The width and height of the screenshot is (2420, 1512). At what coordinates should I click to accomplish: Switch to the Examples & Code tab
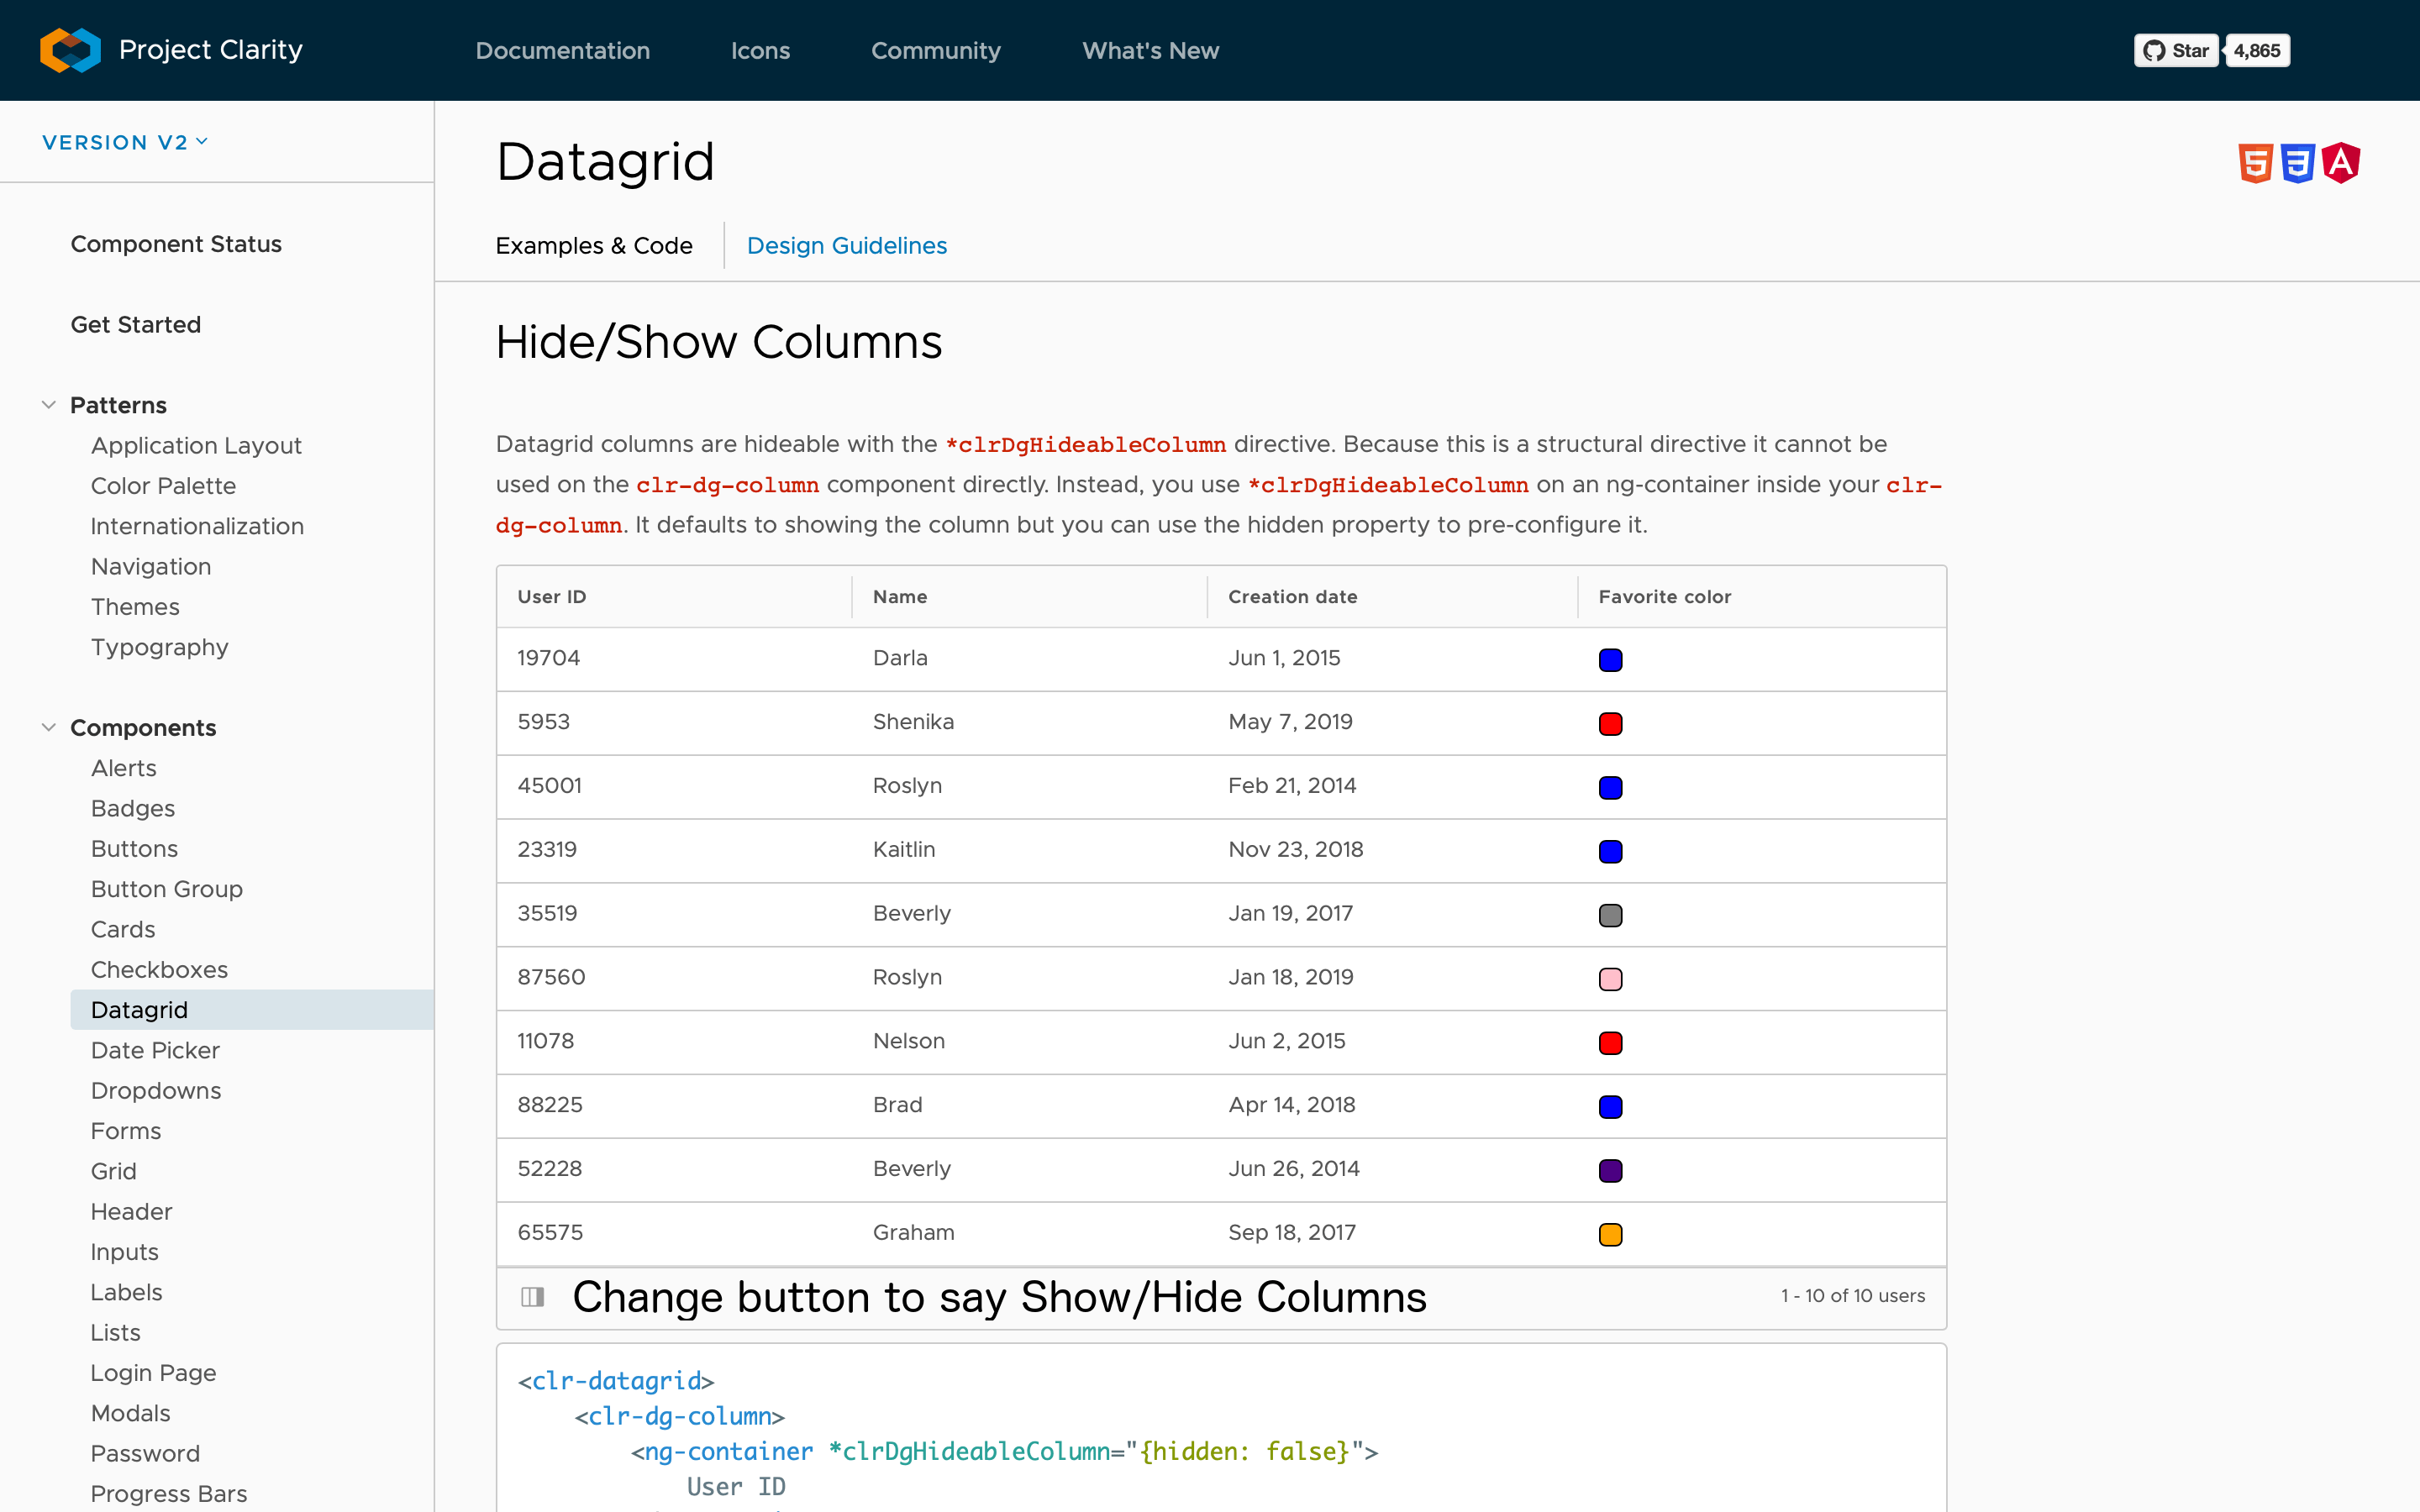pyautogui.click(x=594, y=245)
